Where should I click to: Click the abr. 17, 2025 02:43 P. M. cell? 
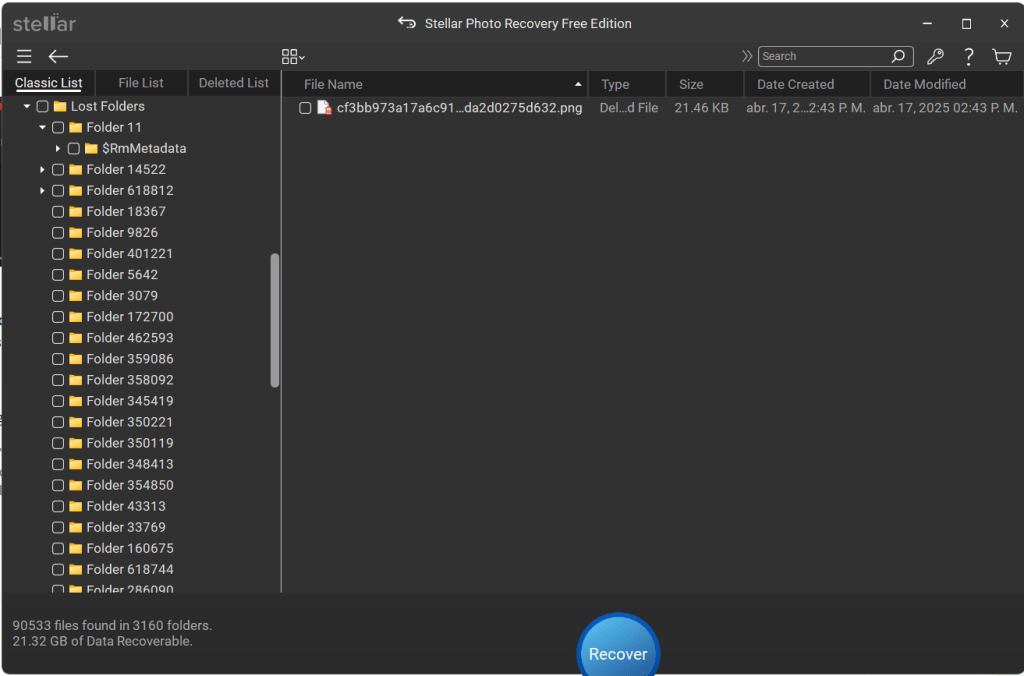tap(945, 108)
